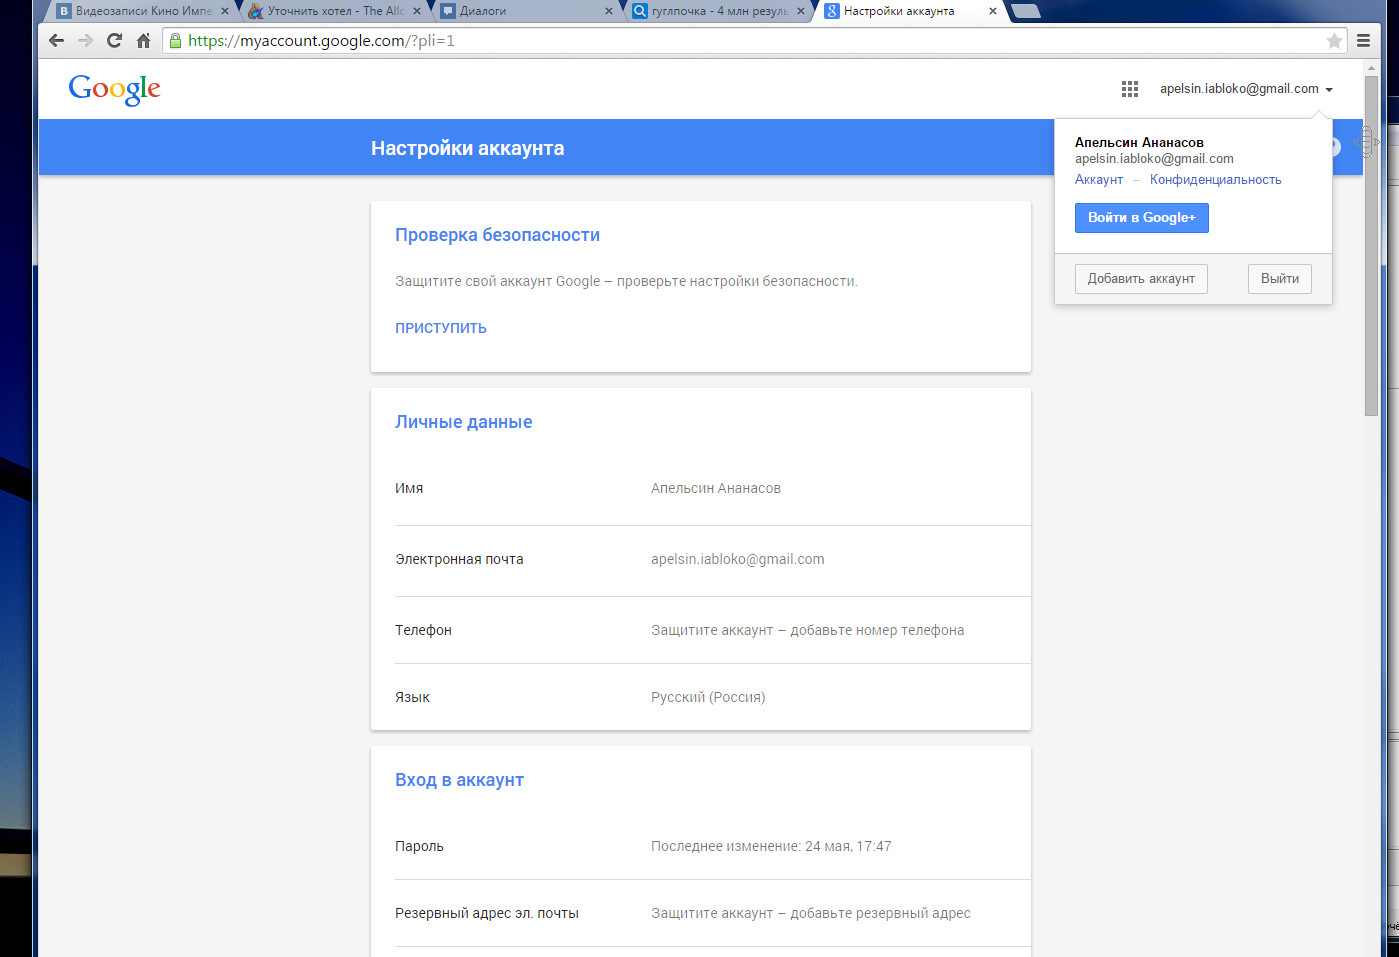Screen dimensions: 1399x957
Task: Open Конфиденциальность link in popup
Action: pos(1215,180)
